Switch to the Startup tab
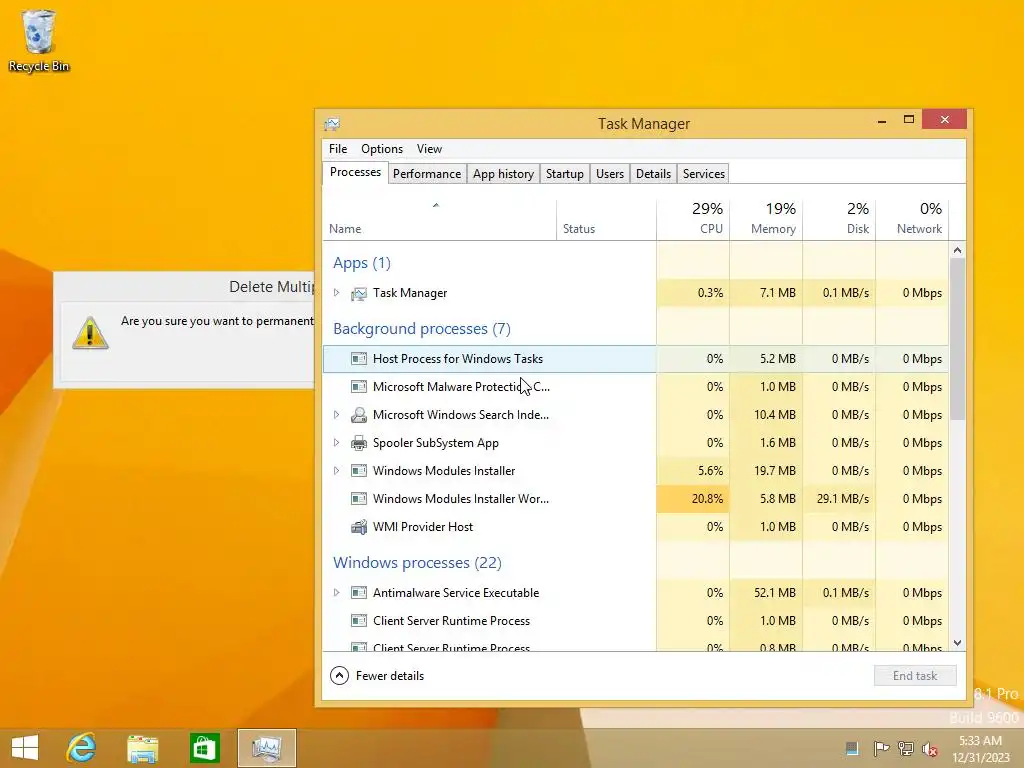The width and height of the screenshot is (1024, 768). [x=565, y=174]
